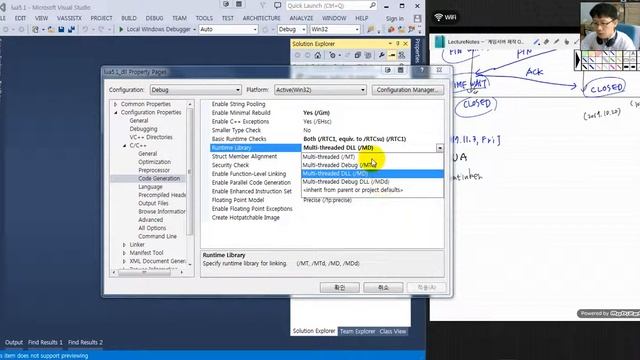Viewport: 640px width, 360px height.
Task: Select the eraser tool in LectureNotes
Action: tap(547, 42)
